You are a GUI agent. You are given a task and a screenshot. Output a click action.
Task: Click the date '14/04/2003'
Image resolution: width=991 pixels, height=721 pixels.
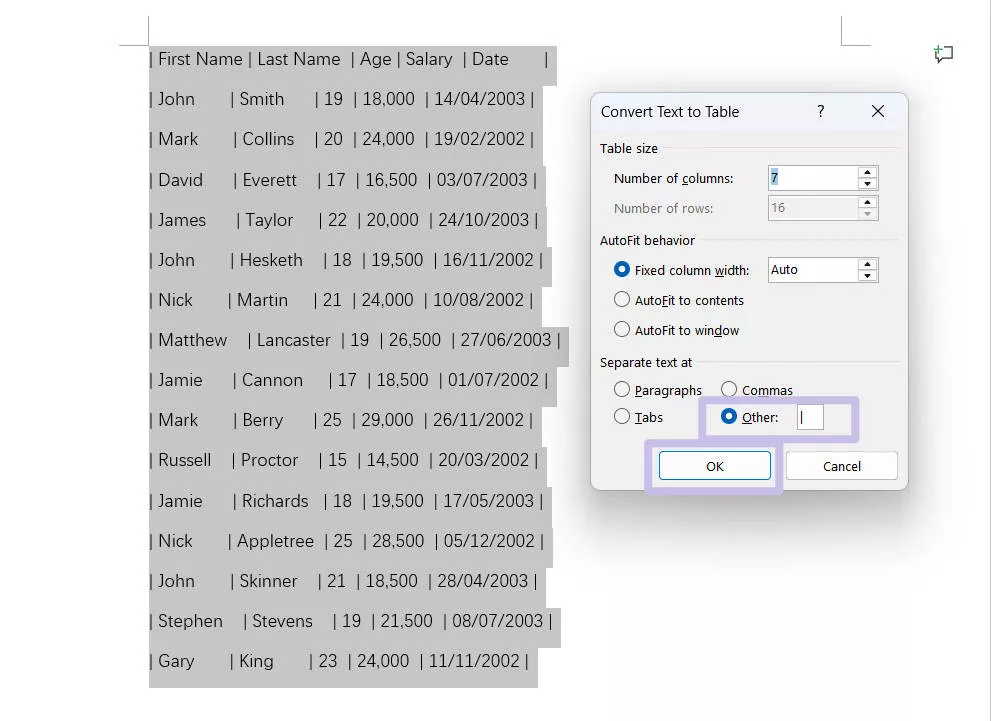click(480, 99)
